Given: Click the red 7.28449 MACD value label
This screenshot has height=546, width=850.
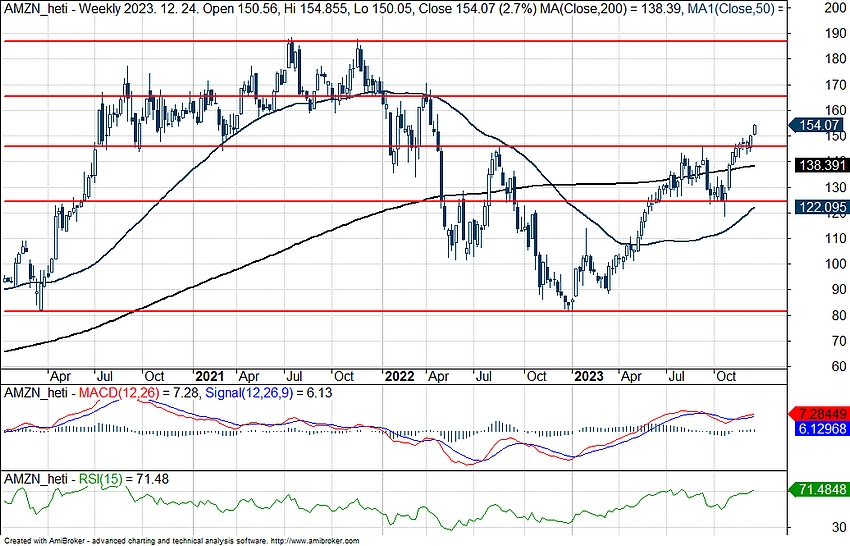Looking at the screenshot, I should click(x=819, y=414).
